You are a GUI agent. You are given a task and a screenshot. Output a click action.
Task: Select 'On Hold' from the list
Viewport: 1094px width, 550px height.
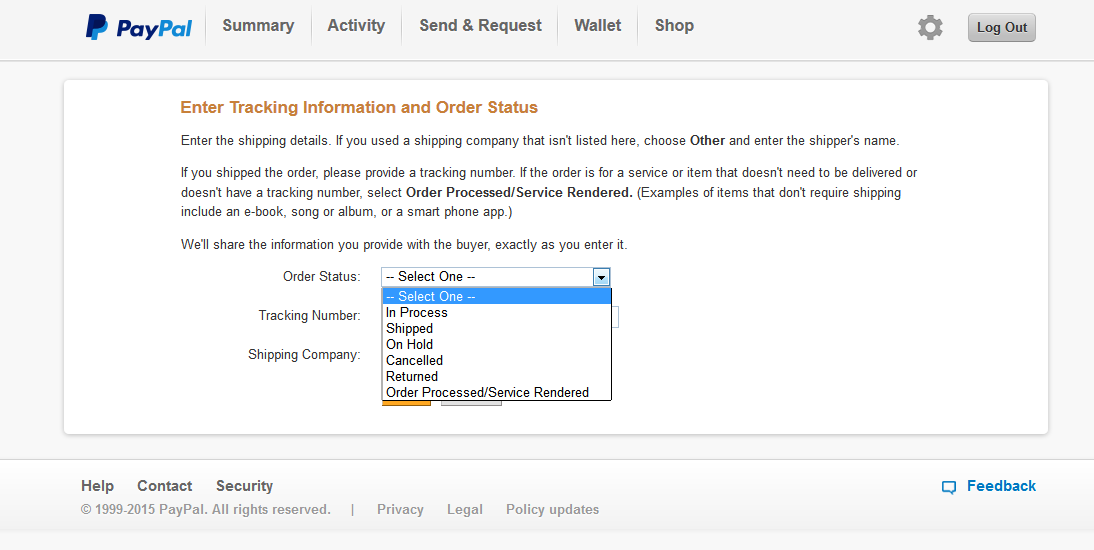coord(496,345)
